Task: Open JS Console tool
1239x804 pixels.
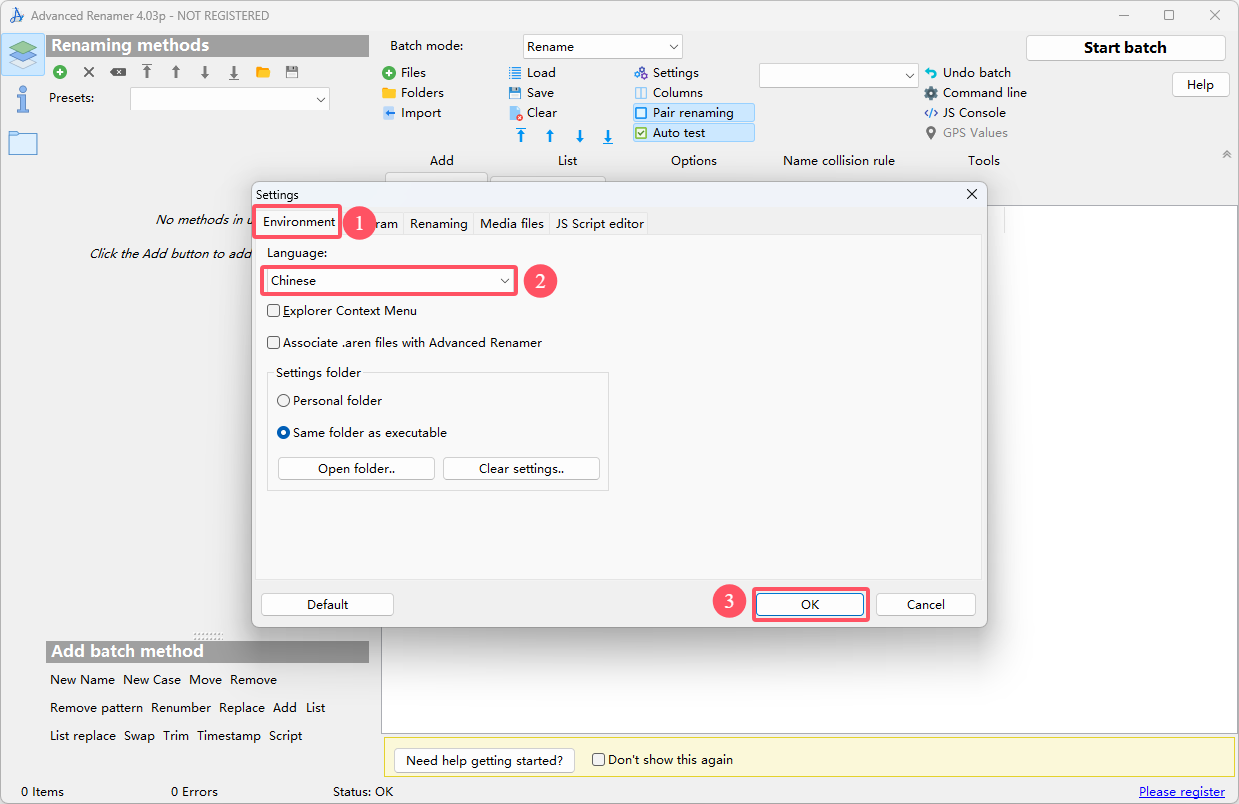Action: (965, 113)
